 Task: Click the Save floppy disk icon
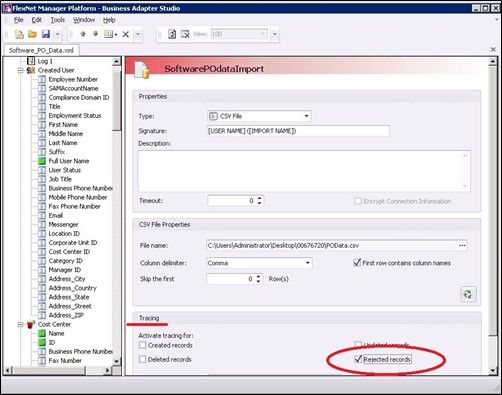click(x=46, y=34)
